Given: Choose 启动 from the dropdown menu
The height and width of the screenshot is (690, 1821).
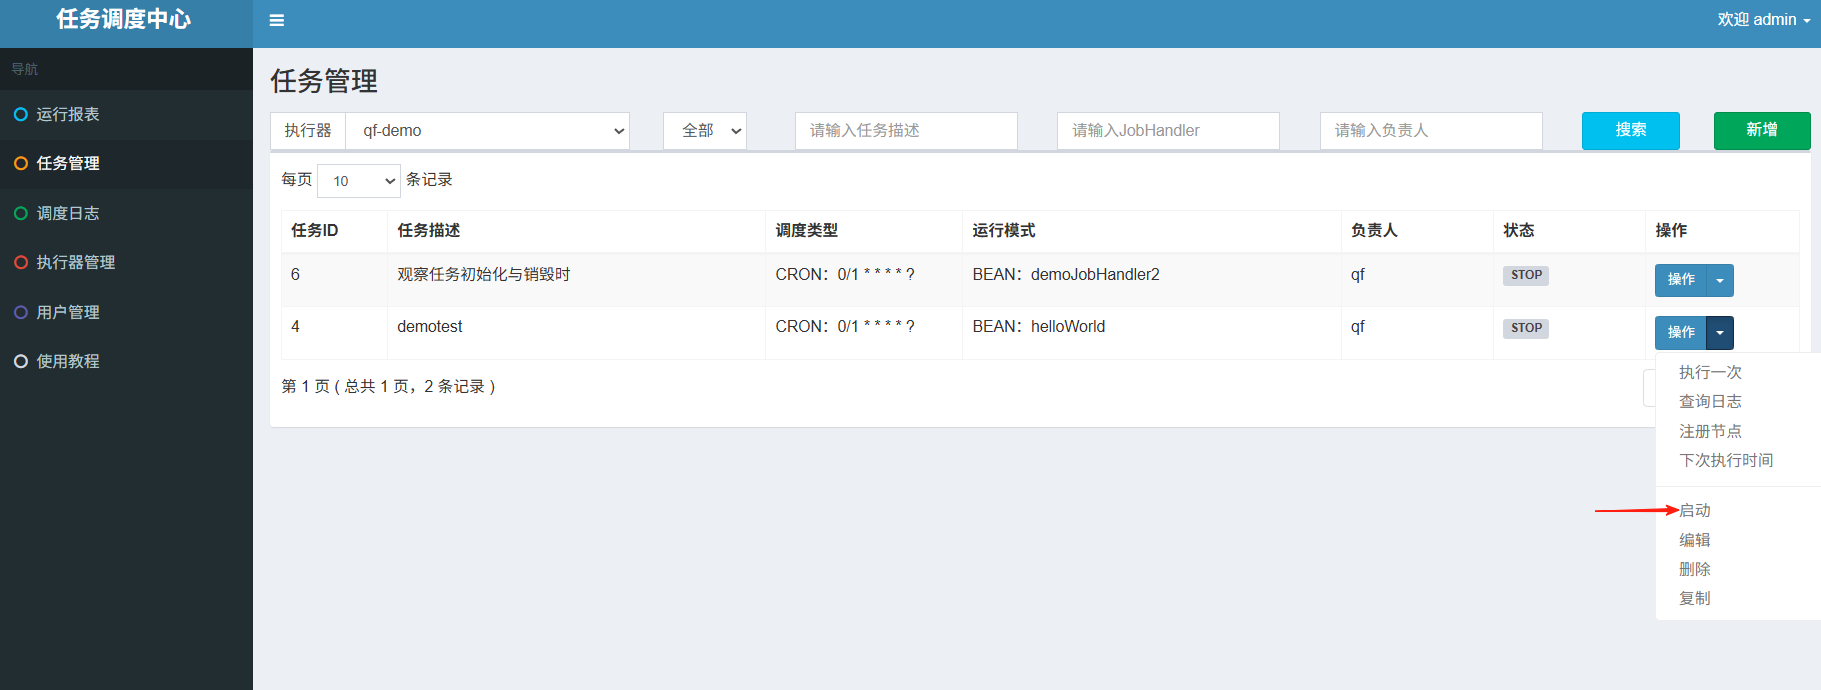Looking at the screenshot, I should pos(1695,510).
